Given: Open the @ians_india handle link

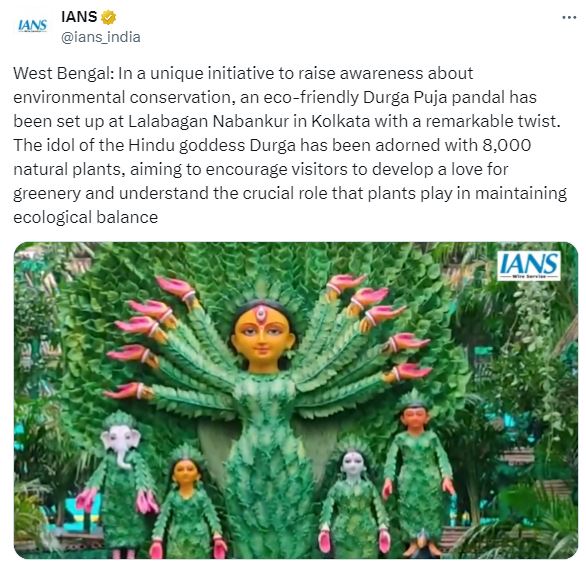Looking at the screenshot, I should click(x=101, y=37).
